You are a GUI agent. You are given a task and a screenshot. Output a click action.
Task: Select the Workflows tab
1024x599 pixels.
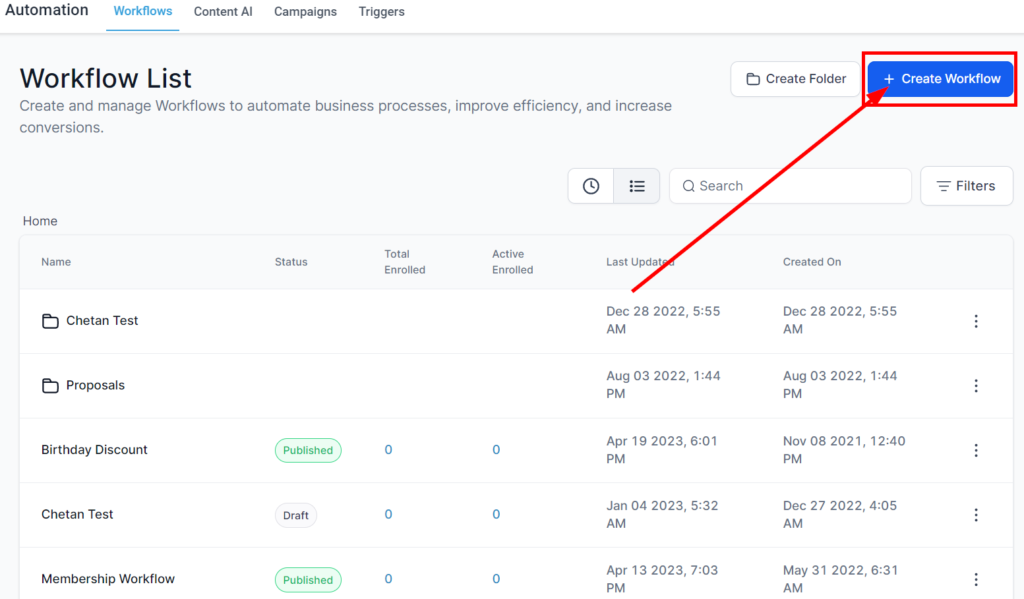(x=142, y=12)
